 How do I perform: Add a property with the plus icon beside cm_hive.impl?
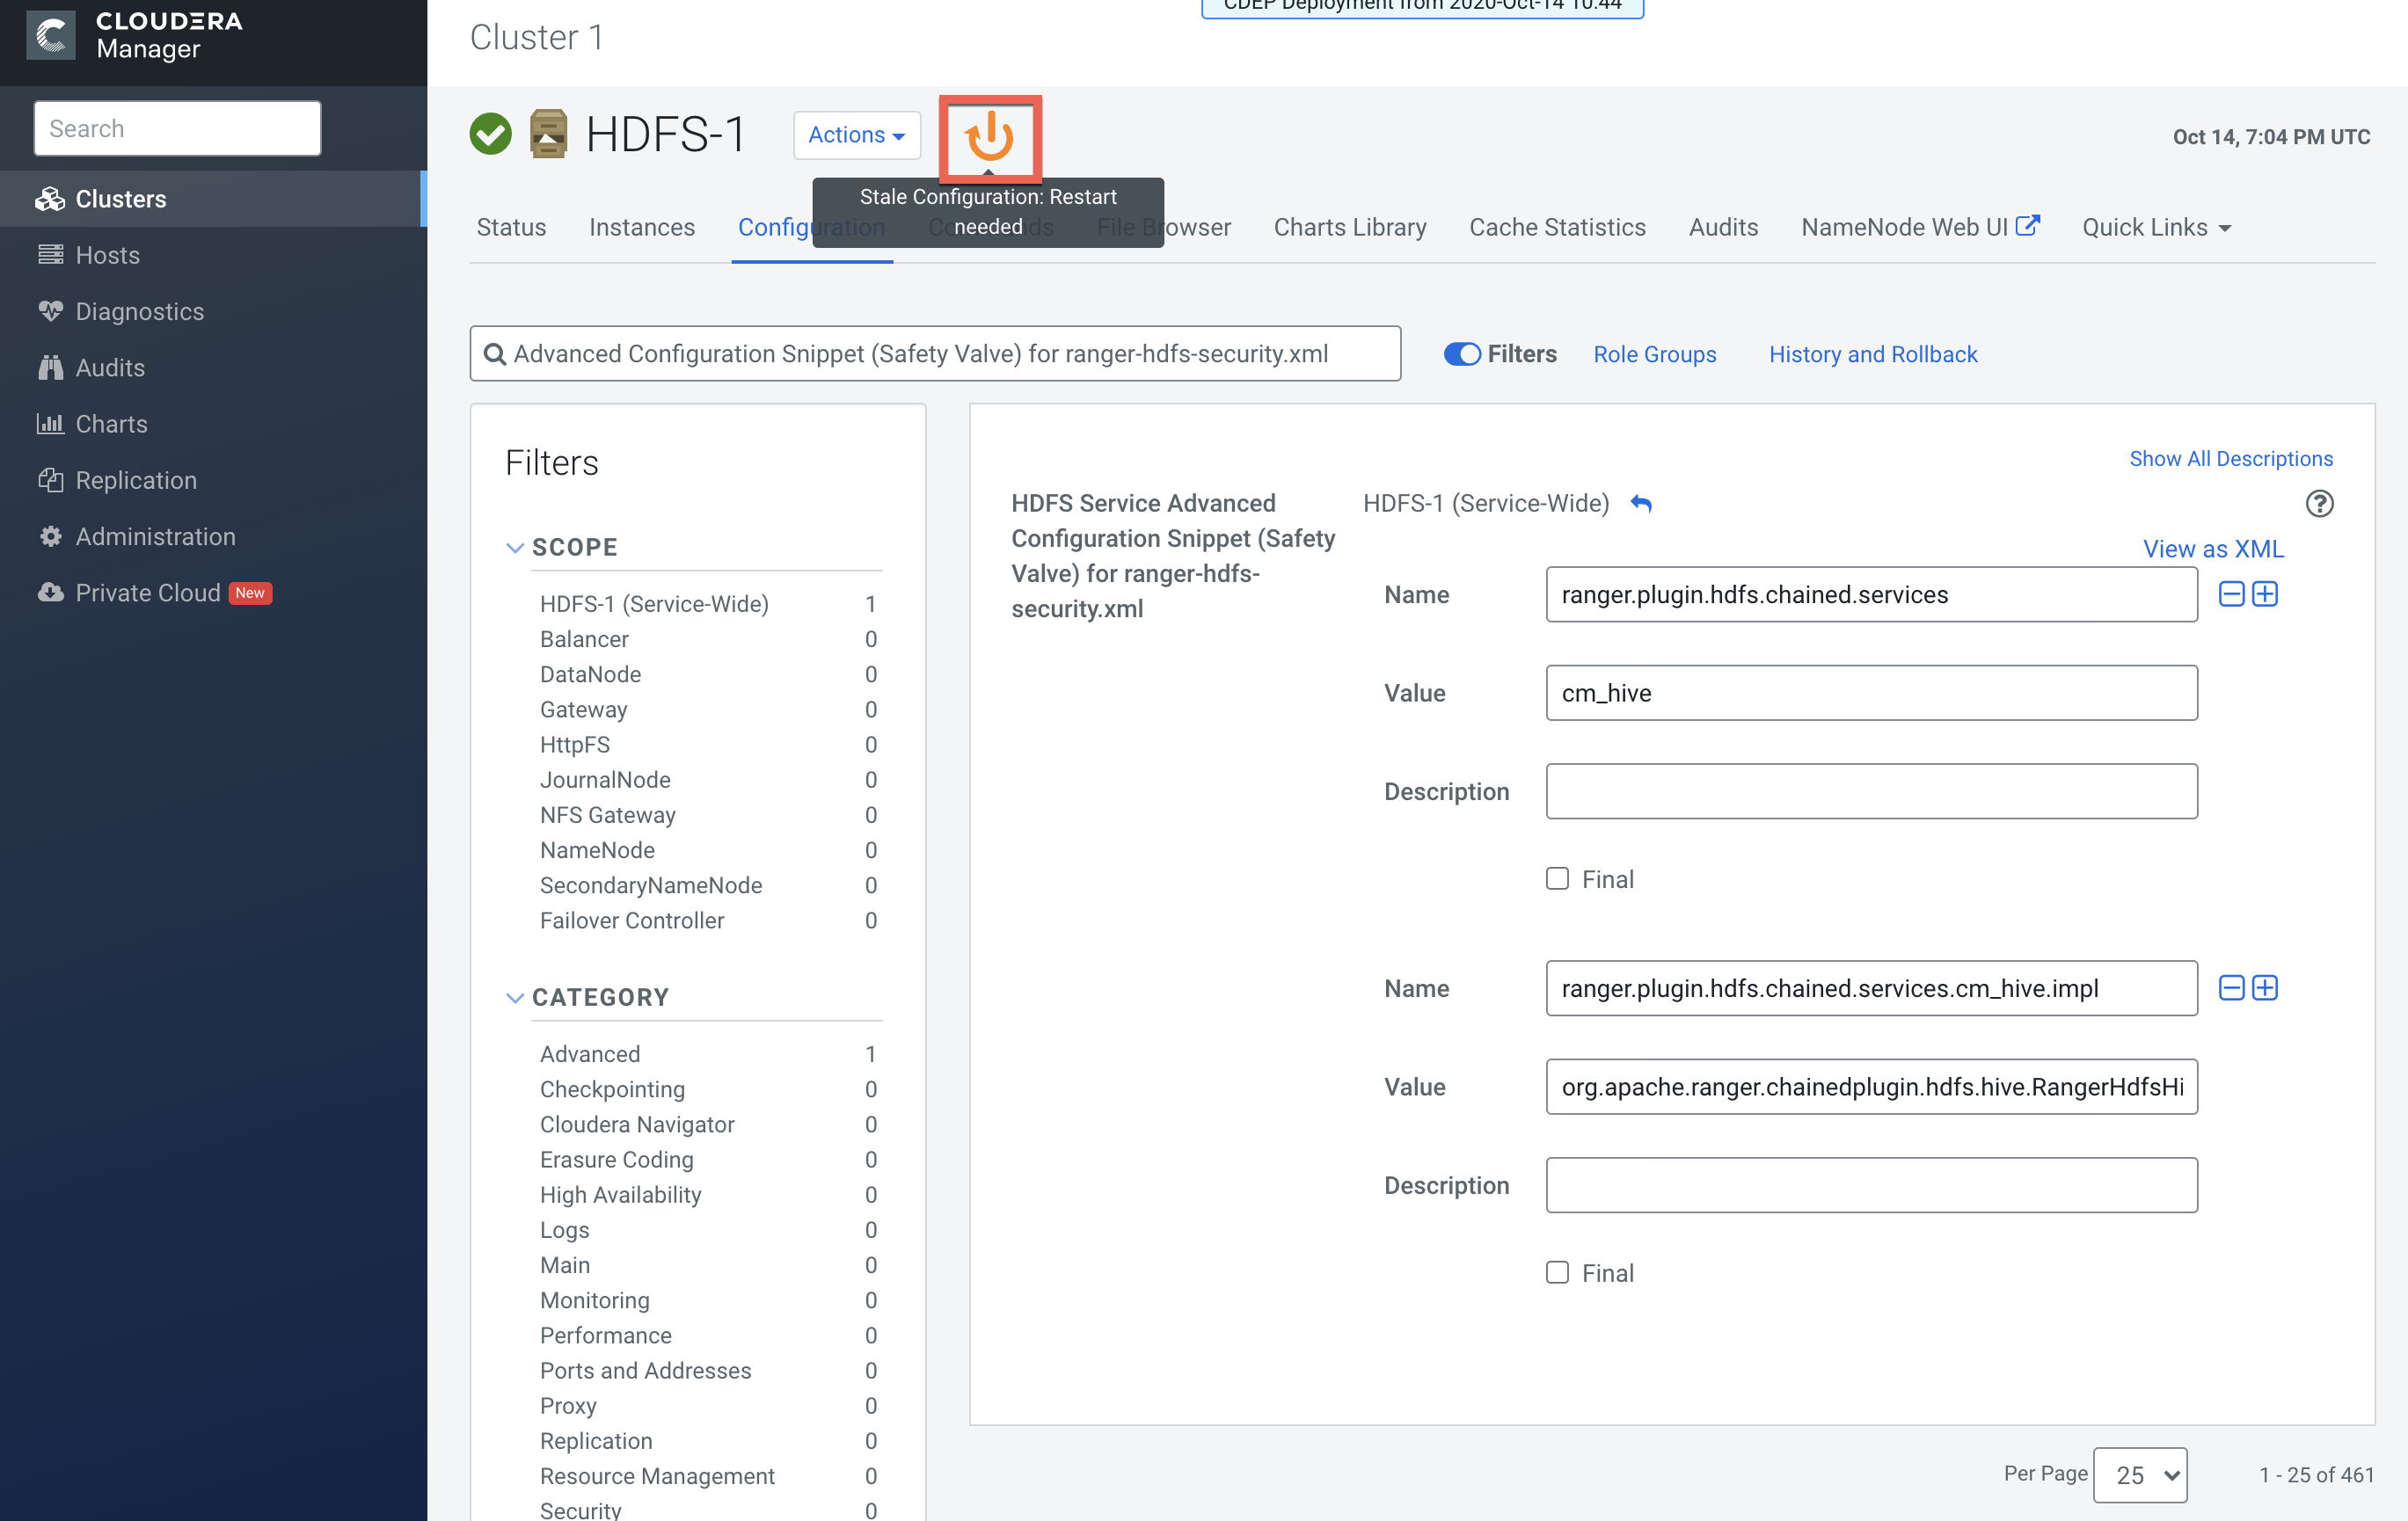point(2265,988)
